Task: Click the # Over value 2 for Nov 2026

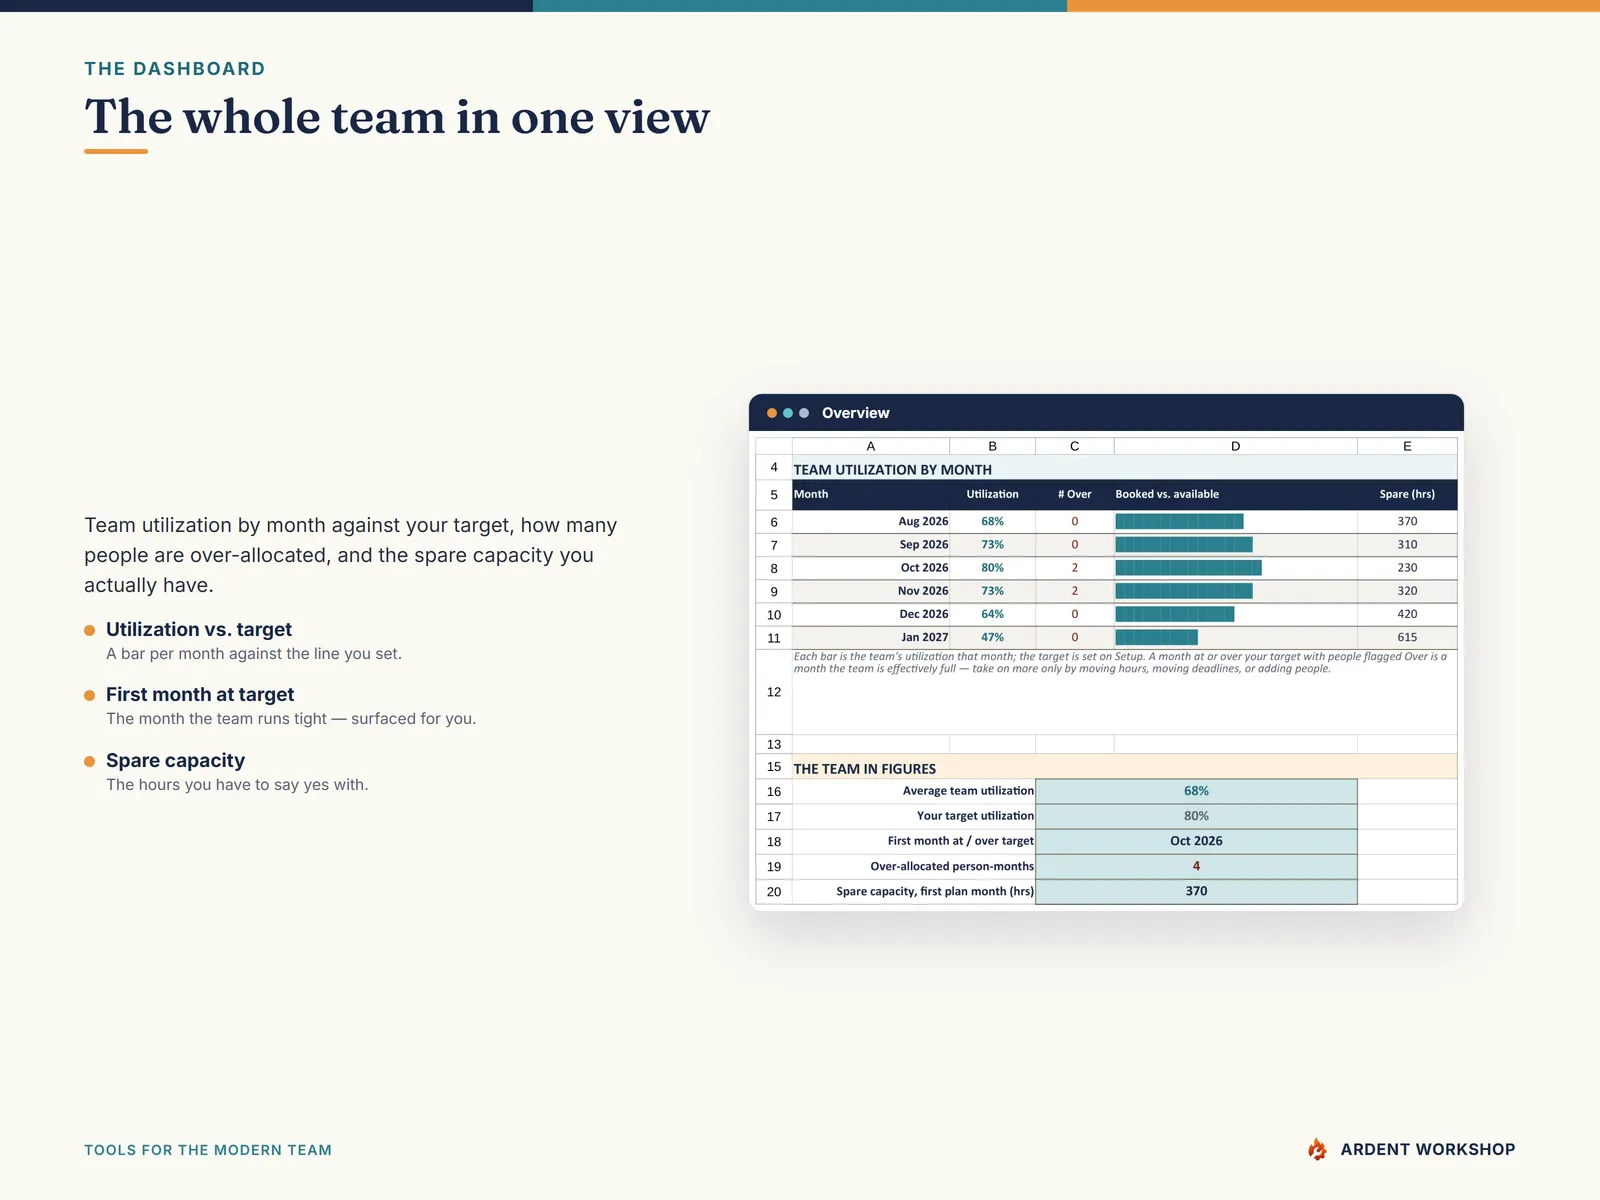Action: tap(1075, 591)
